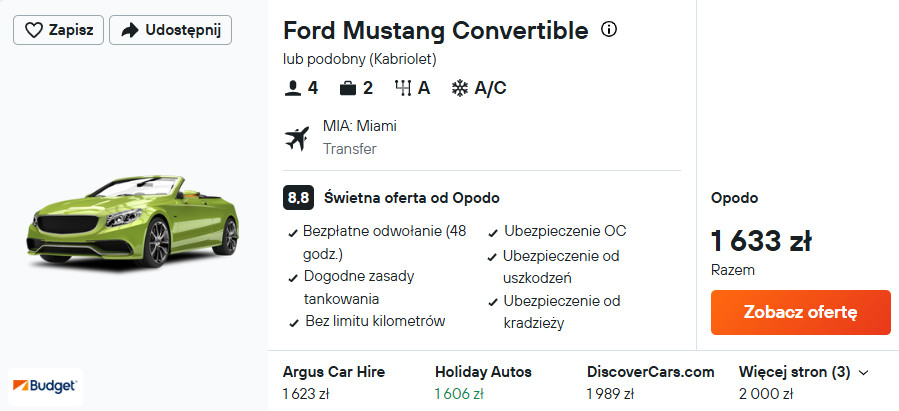This screenshot has width=899, height=411.
Task: Click the automatic transmission gearbox icon
Action: click(404, 88)
